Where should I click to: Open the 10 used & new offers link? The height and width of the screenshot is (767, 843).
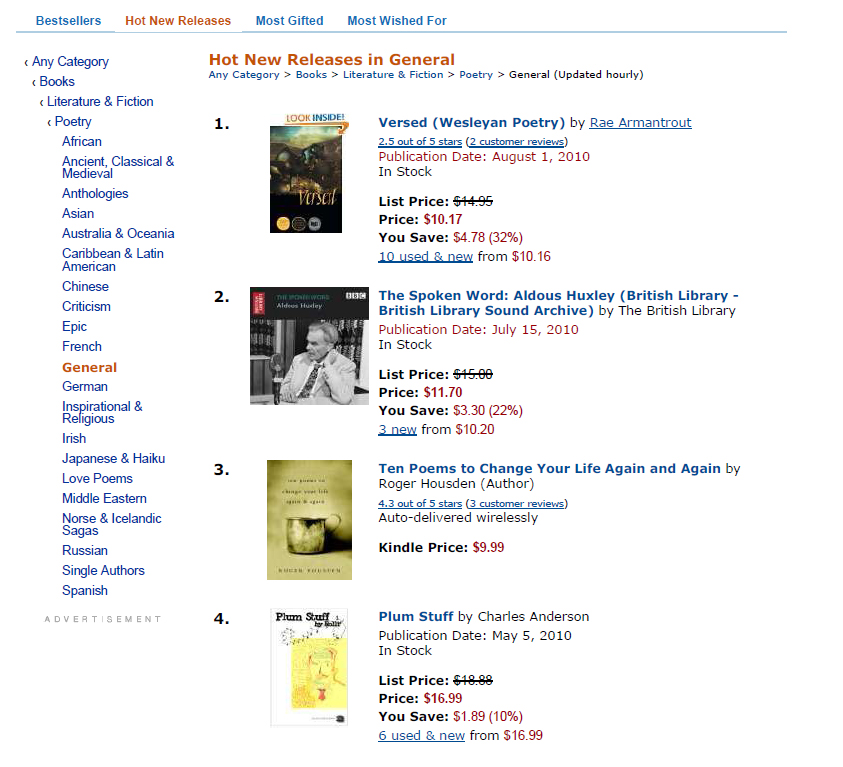click(425, 256)
